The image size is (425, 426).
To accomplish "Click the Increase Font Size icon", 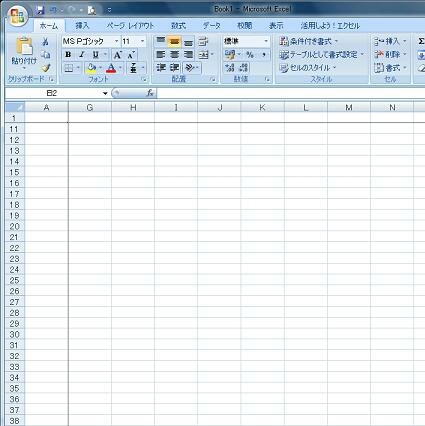I will pyautogui.click(x=117, y=55).
